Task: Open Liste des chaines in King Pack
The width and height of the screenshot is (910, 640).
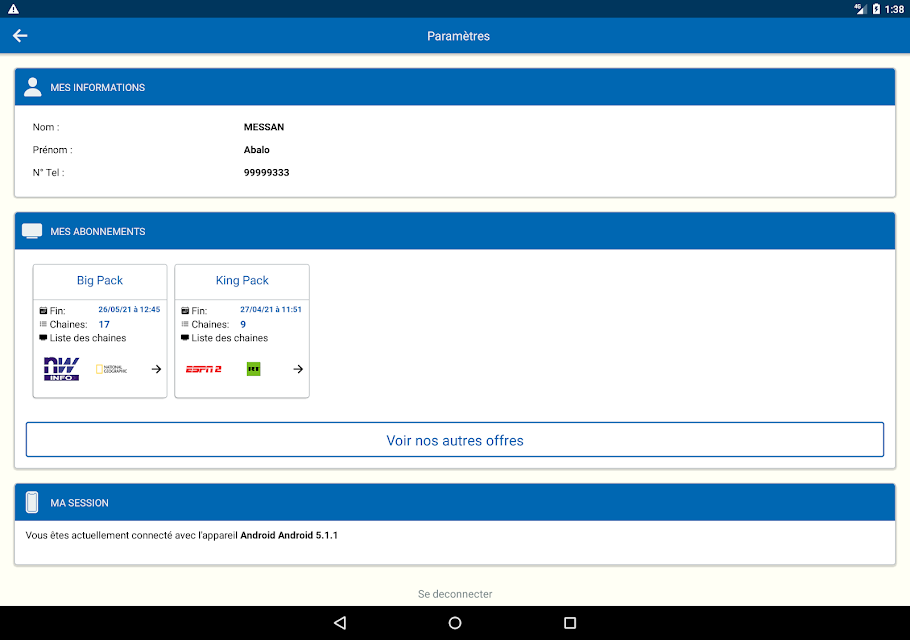Action: [230, 338]
